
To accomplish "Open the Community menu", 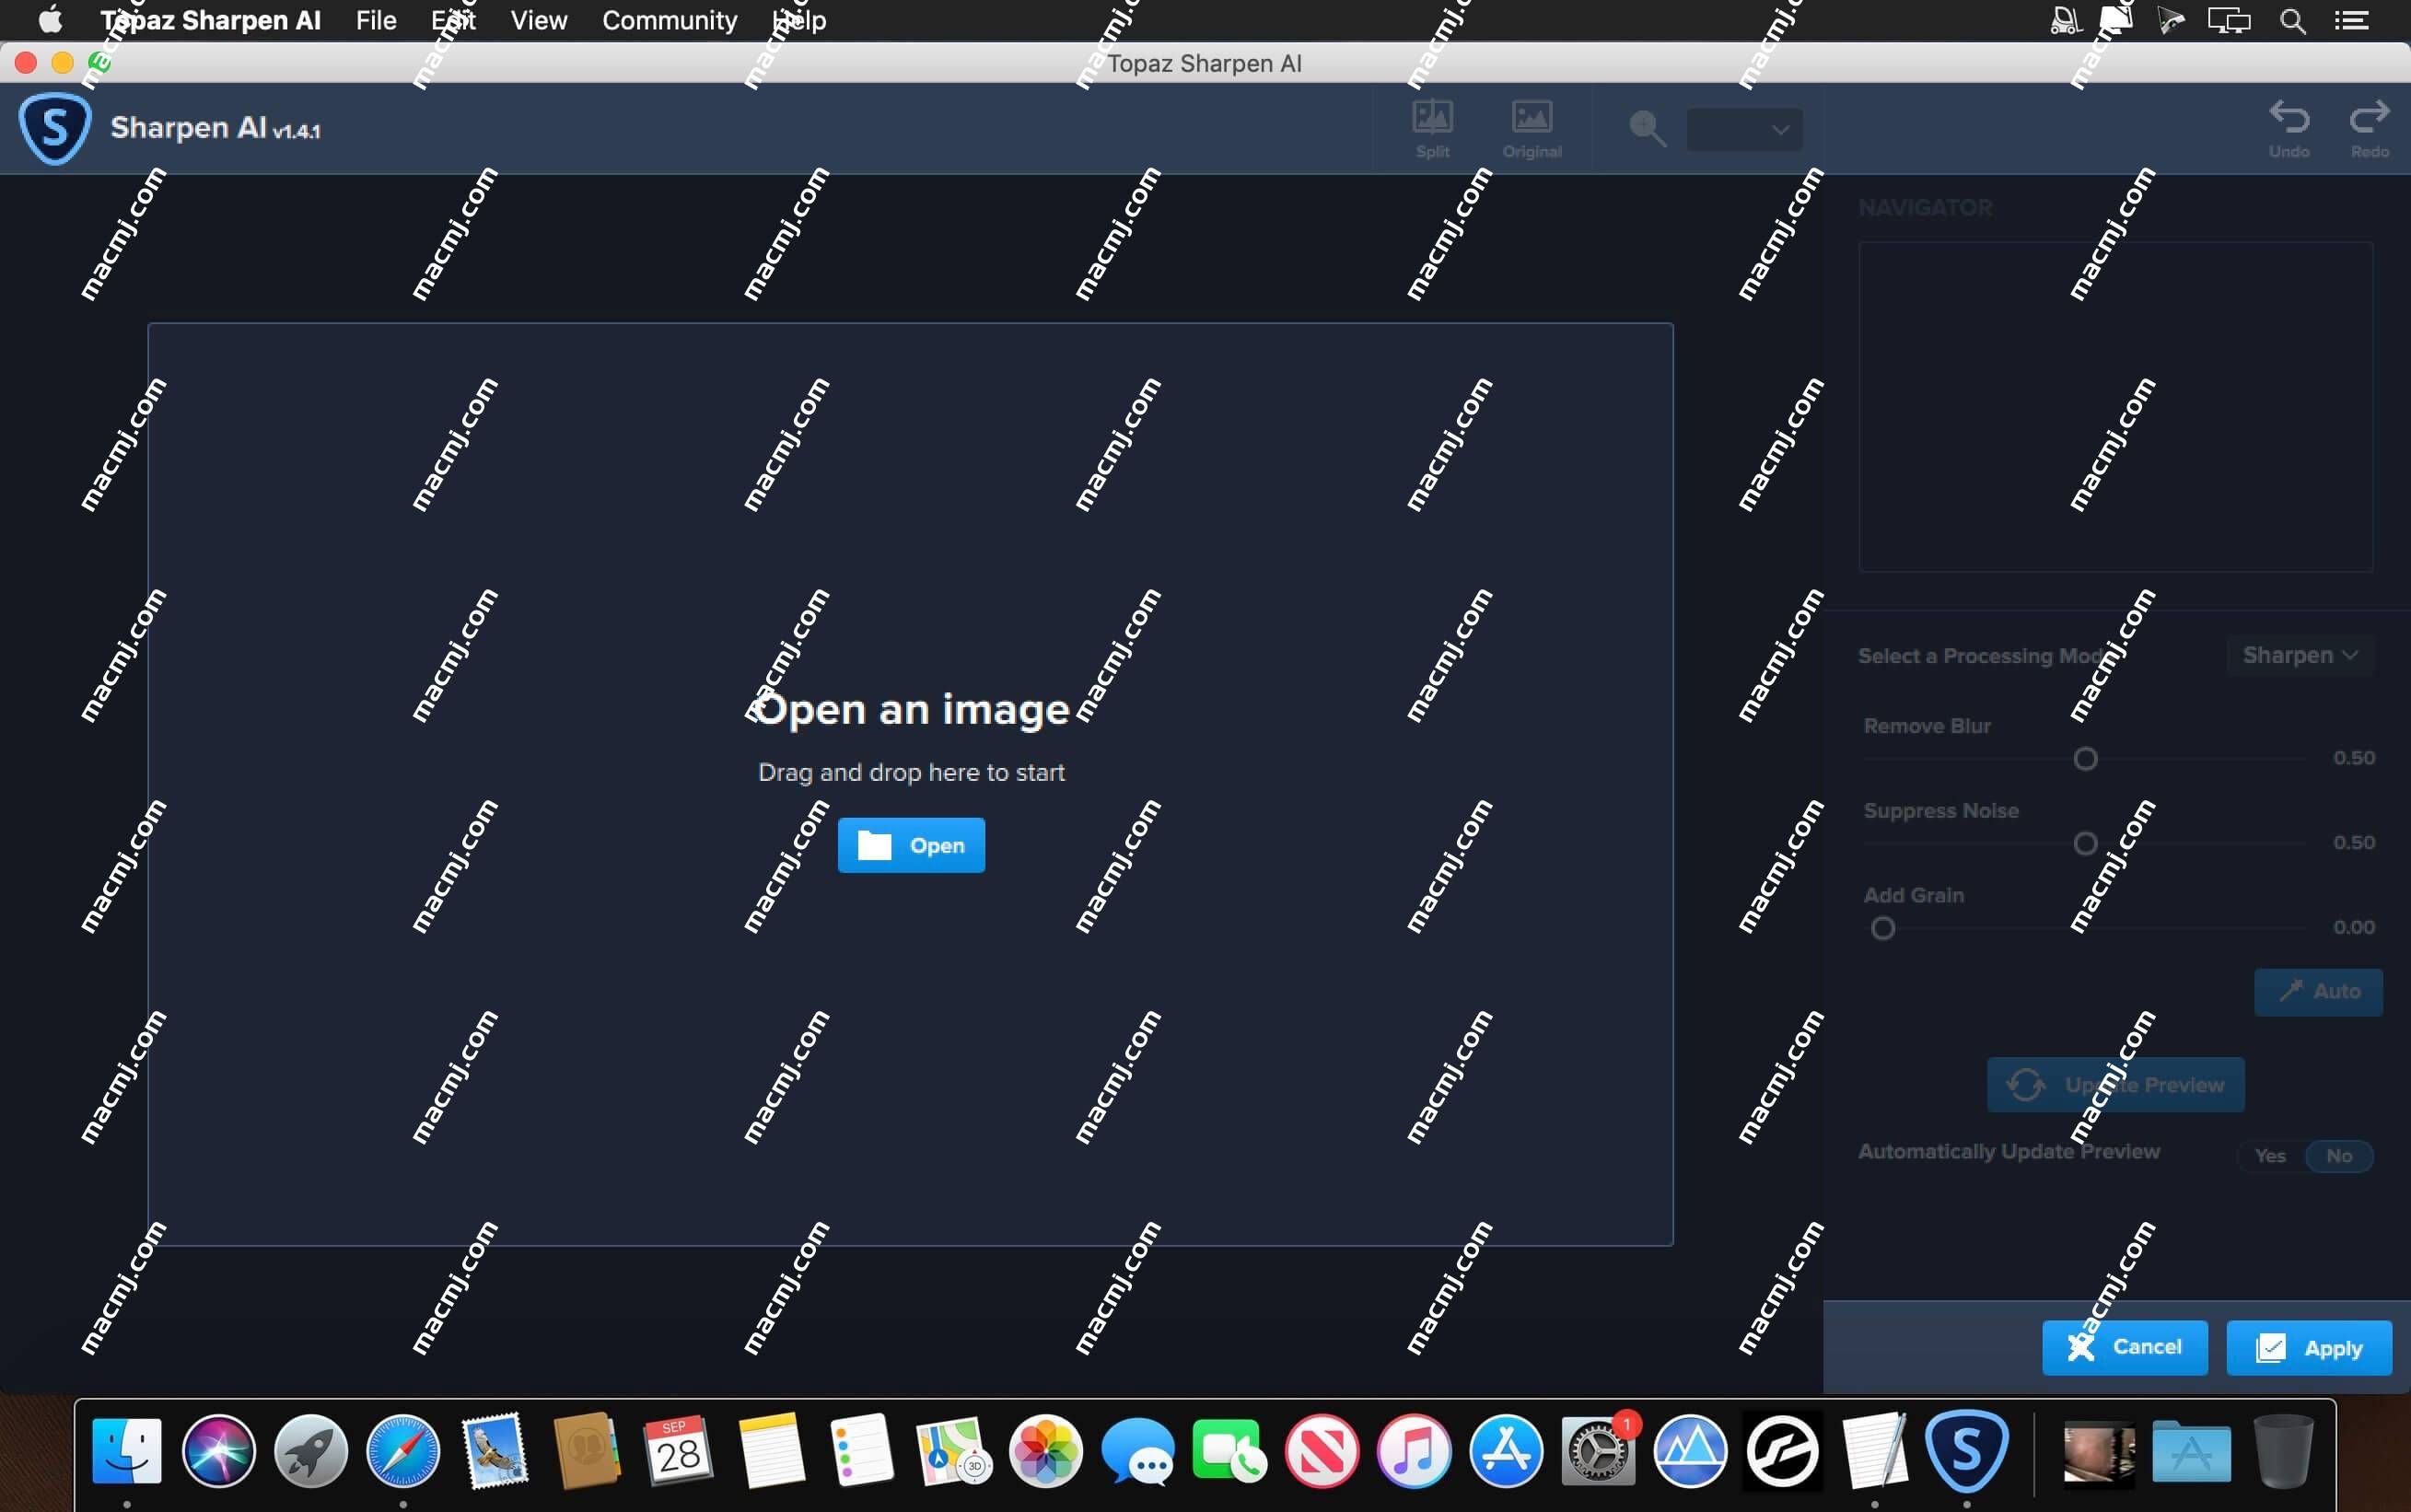I will click(x=670, y=20).
